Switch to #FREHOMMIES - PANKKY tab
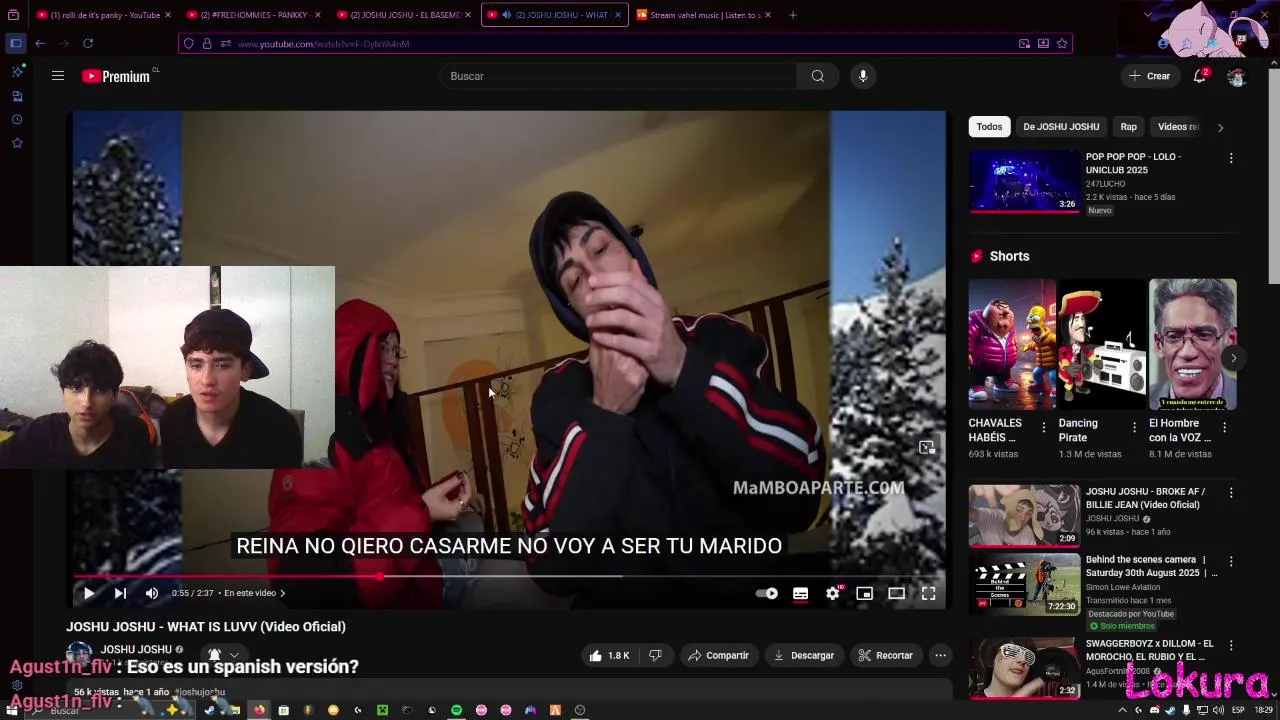The height and width of the screenshot is (720, 1280). coord(255,15)
